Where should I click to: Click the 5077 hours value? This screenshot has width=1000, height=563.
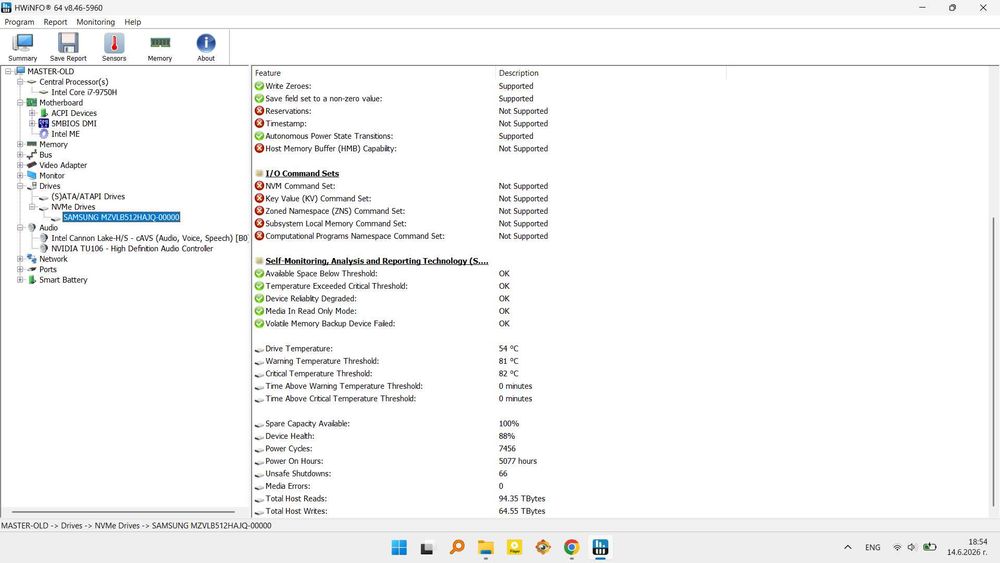[x=518, y=461]
